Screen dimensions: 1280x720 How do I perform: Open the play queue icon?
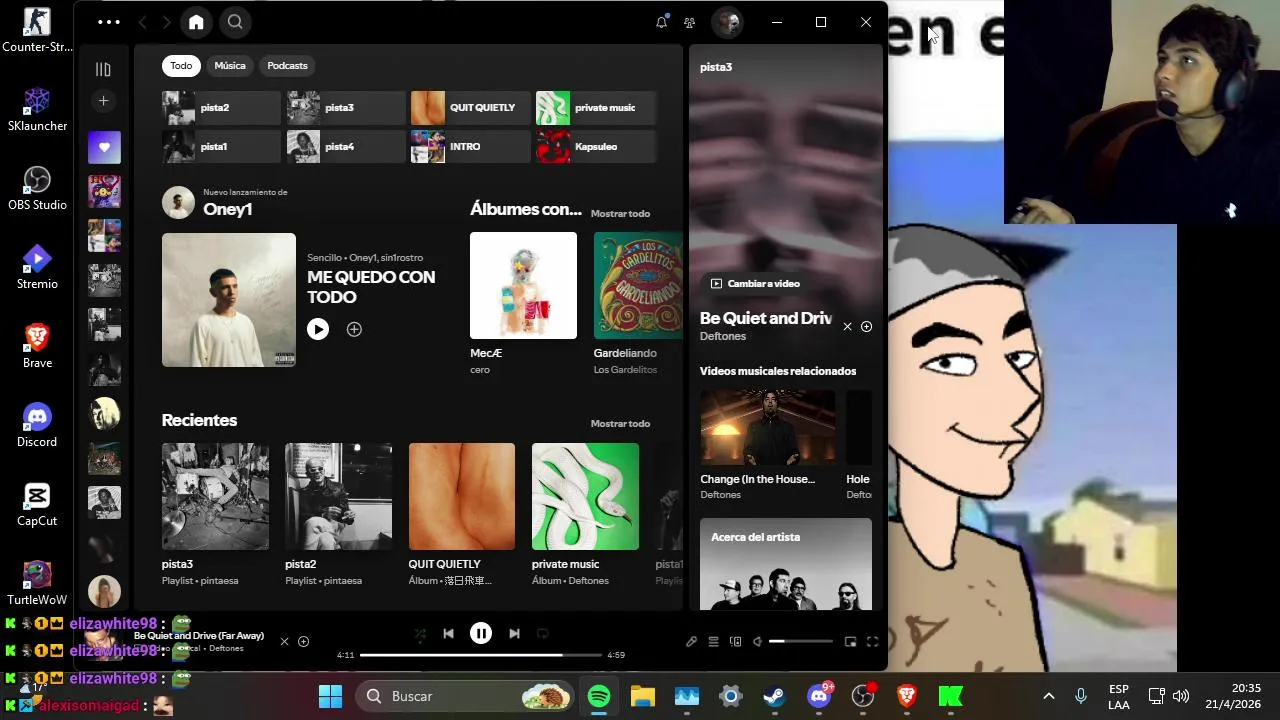713,642
